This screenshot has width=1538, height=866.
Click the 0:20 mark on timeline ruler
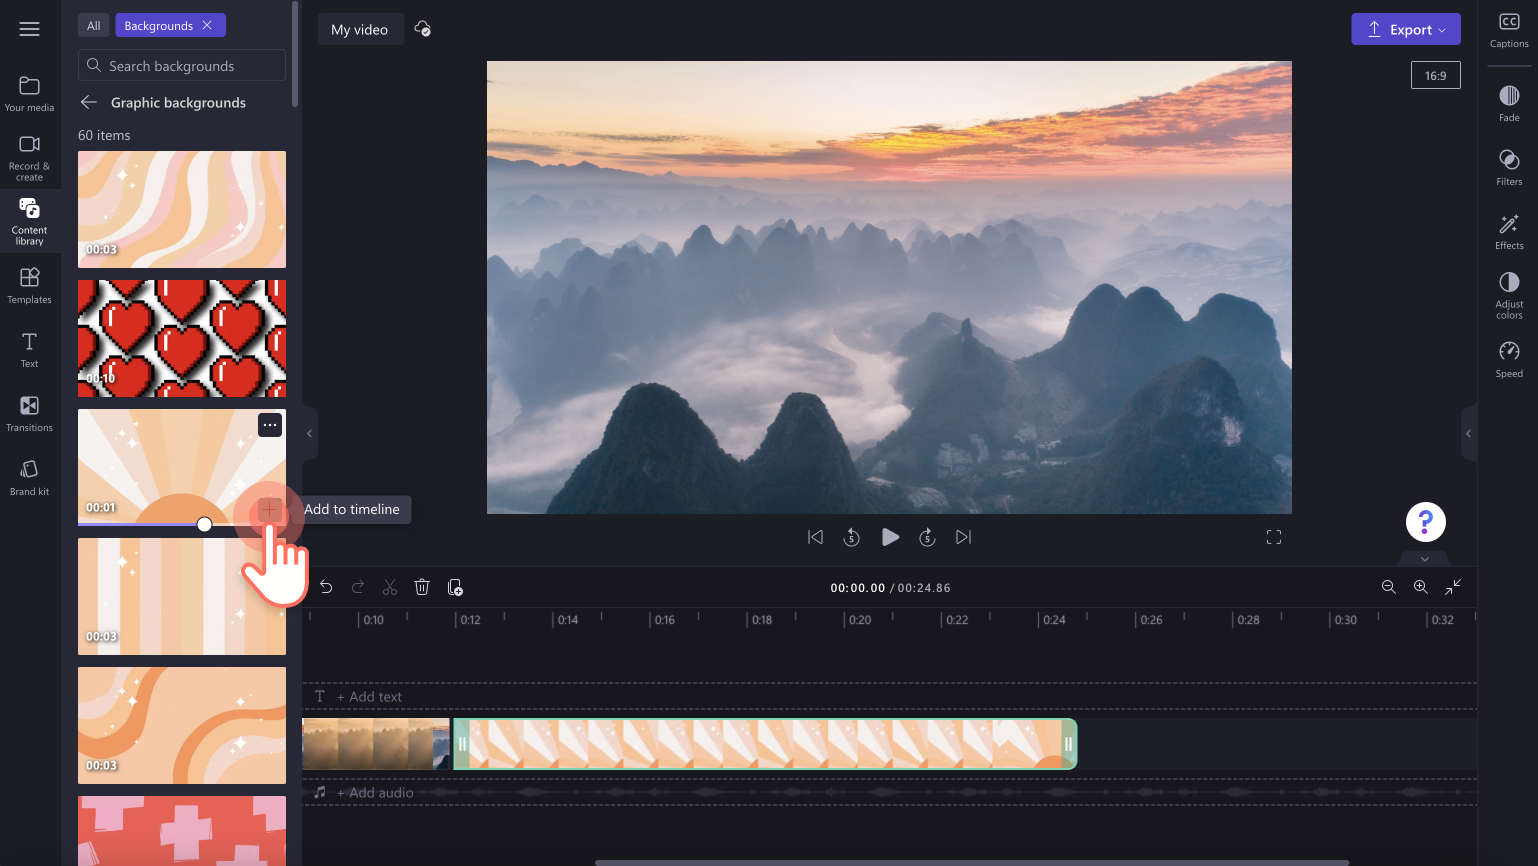click(x=860, y=620)
